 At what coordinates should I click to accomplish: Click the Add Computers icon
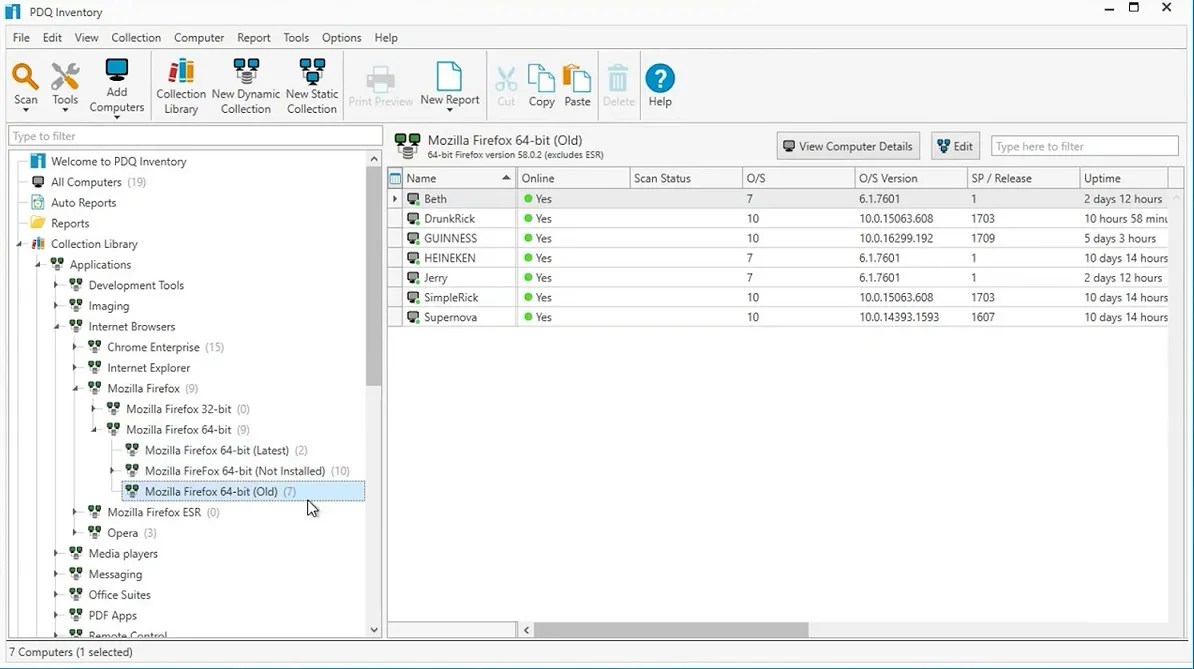pyautogui.click(x=117, y=70)
